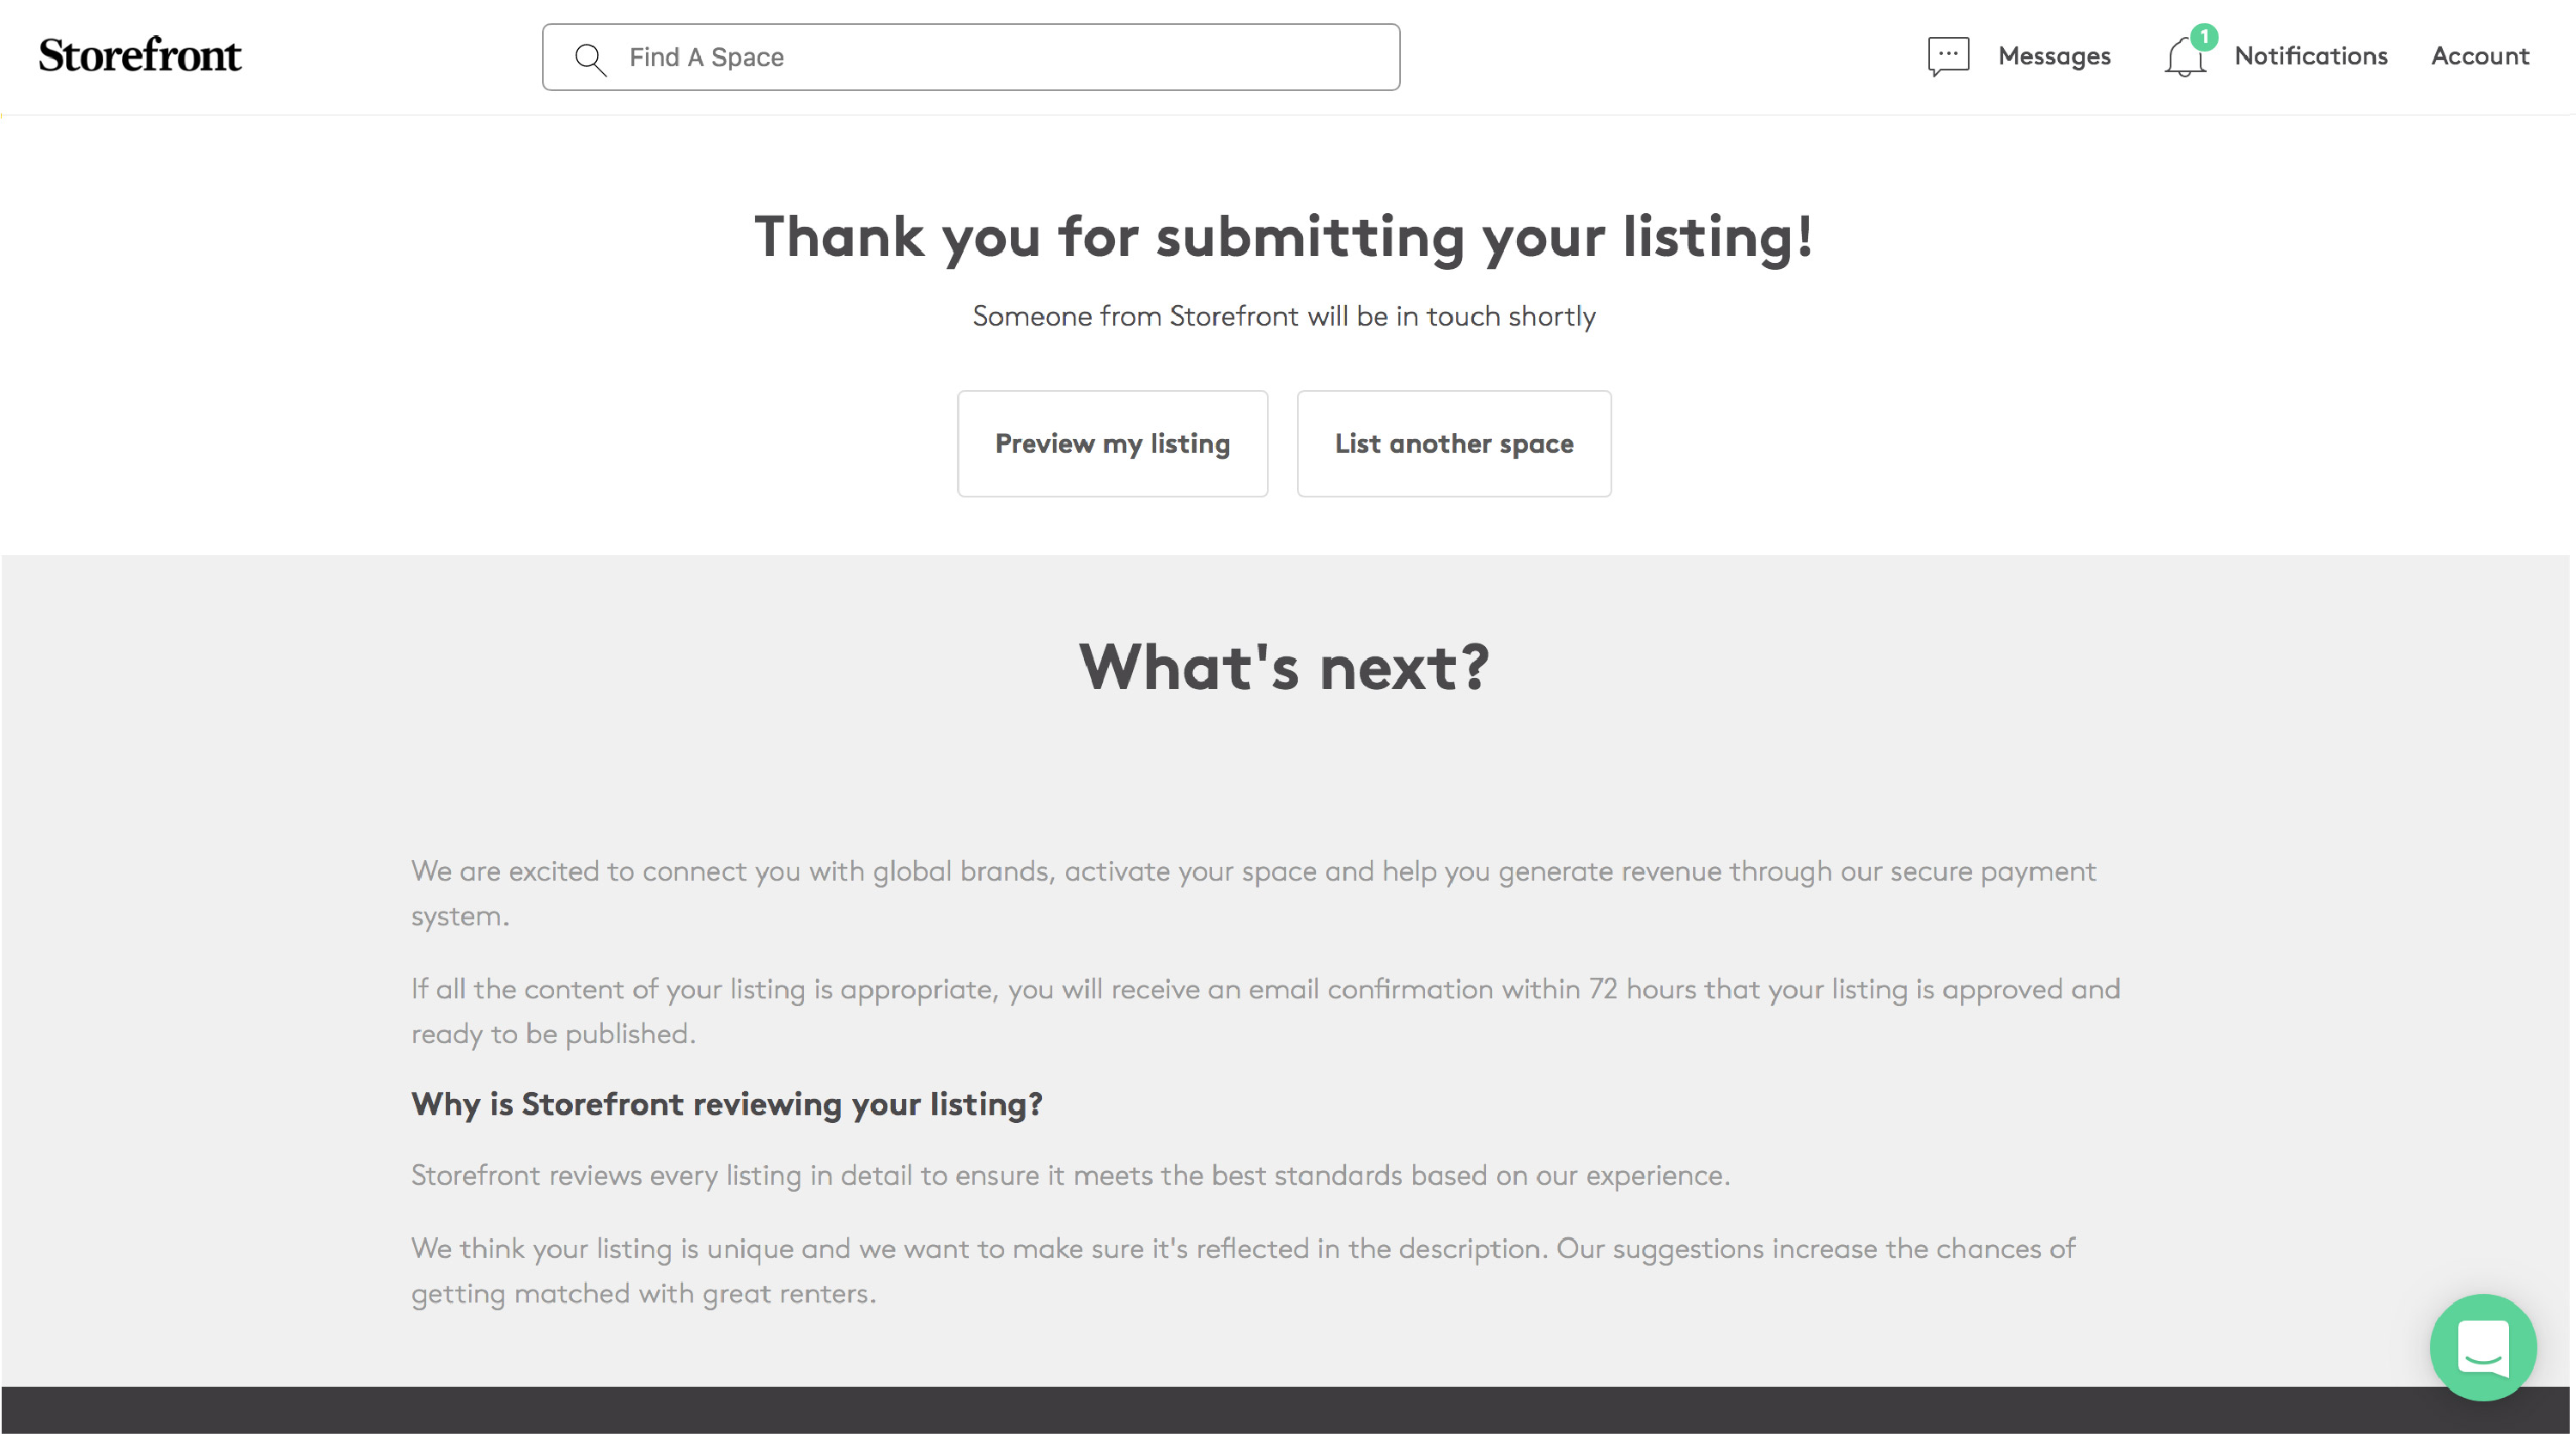
Task: Click the green notification count badge
Action: pos(2204,36)
